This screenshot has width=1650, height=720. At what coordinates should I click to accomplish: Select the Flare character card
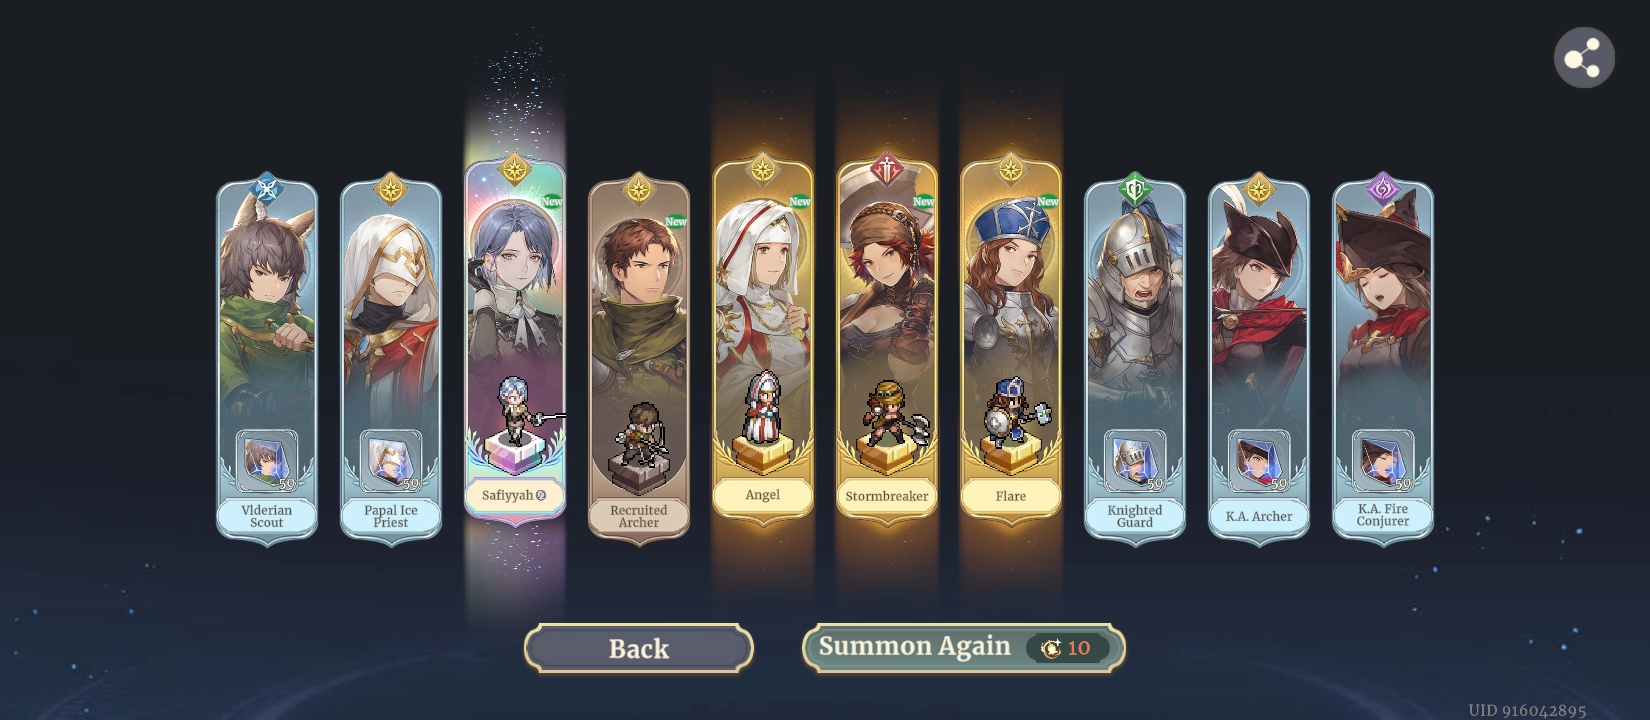[x=1011, y=335]
